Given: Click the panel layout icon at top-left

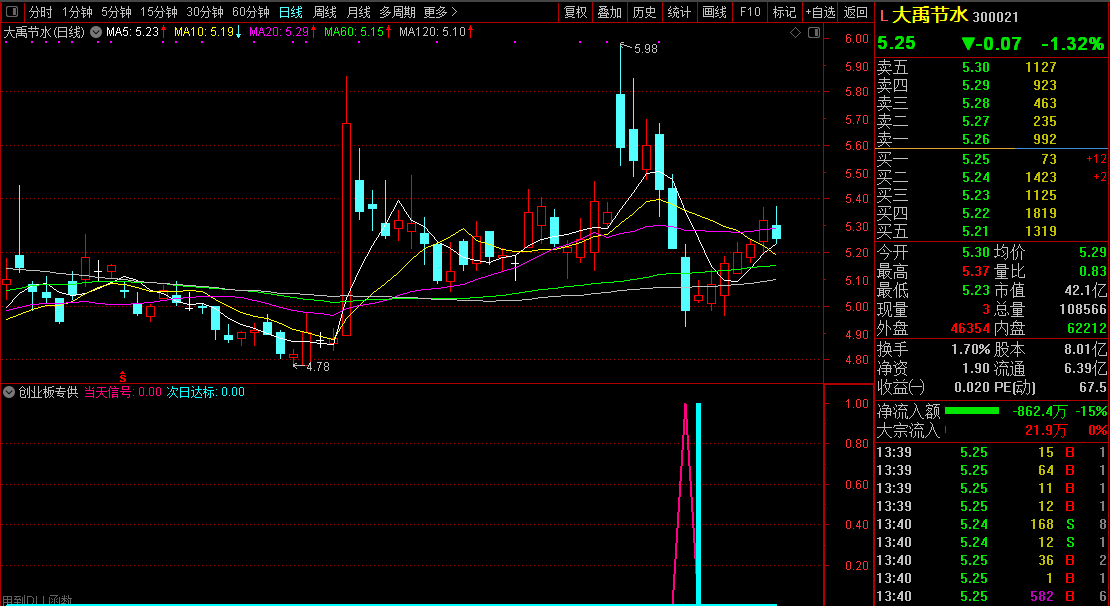Looking at the screenshot, I should [x=12, y=12].
